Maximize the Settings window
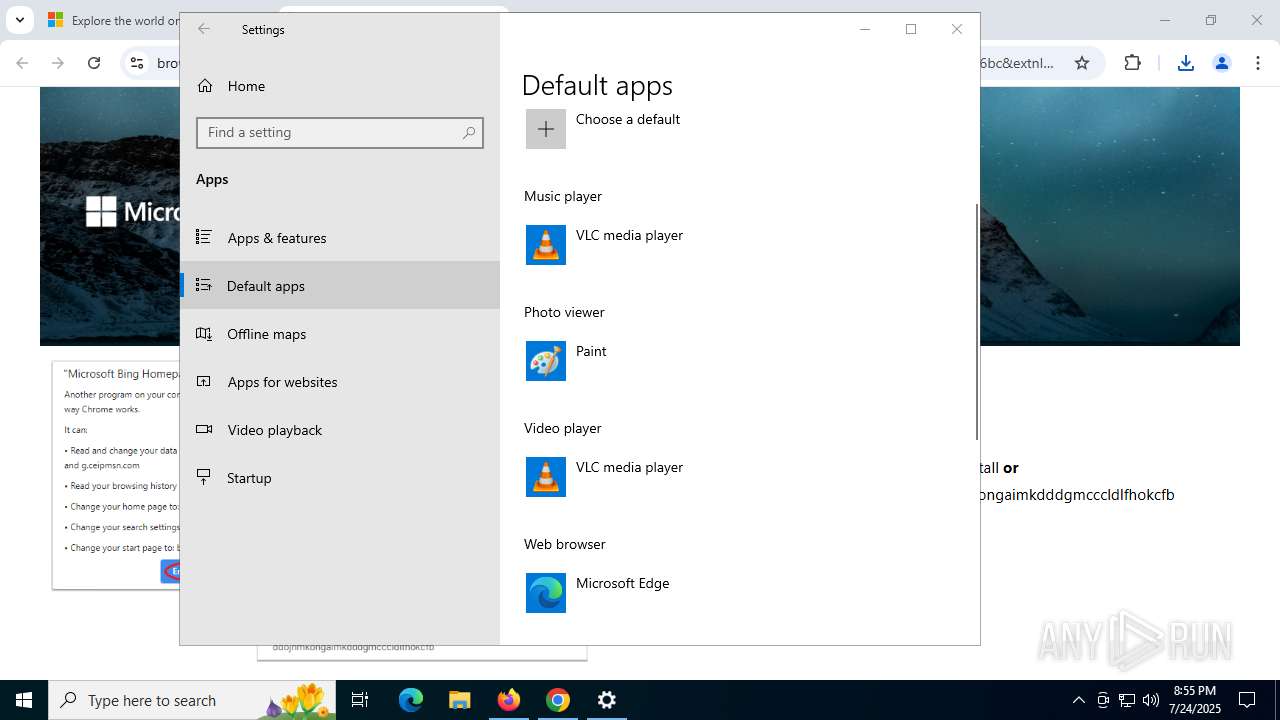1280x720 pixels. tap(911, 29)
